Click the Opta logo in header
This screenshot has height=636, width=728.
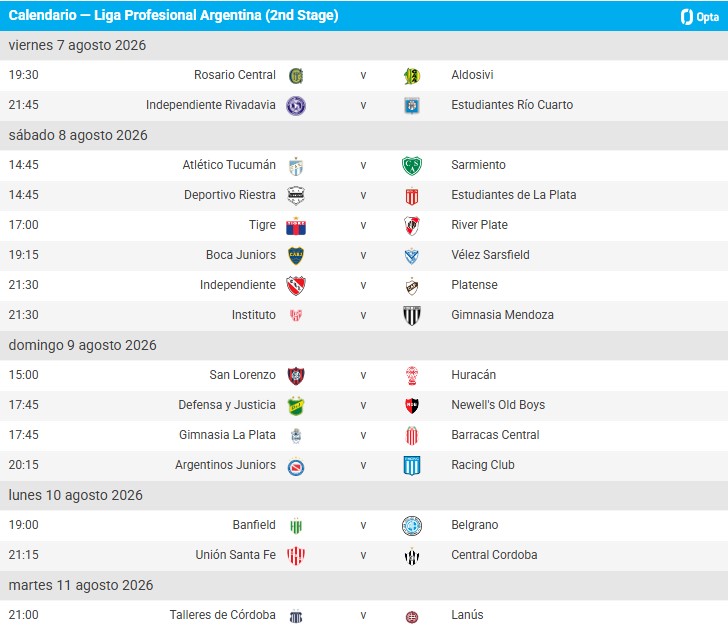[x=699, y=17]
